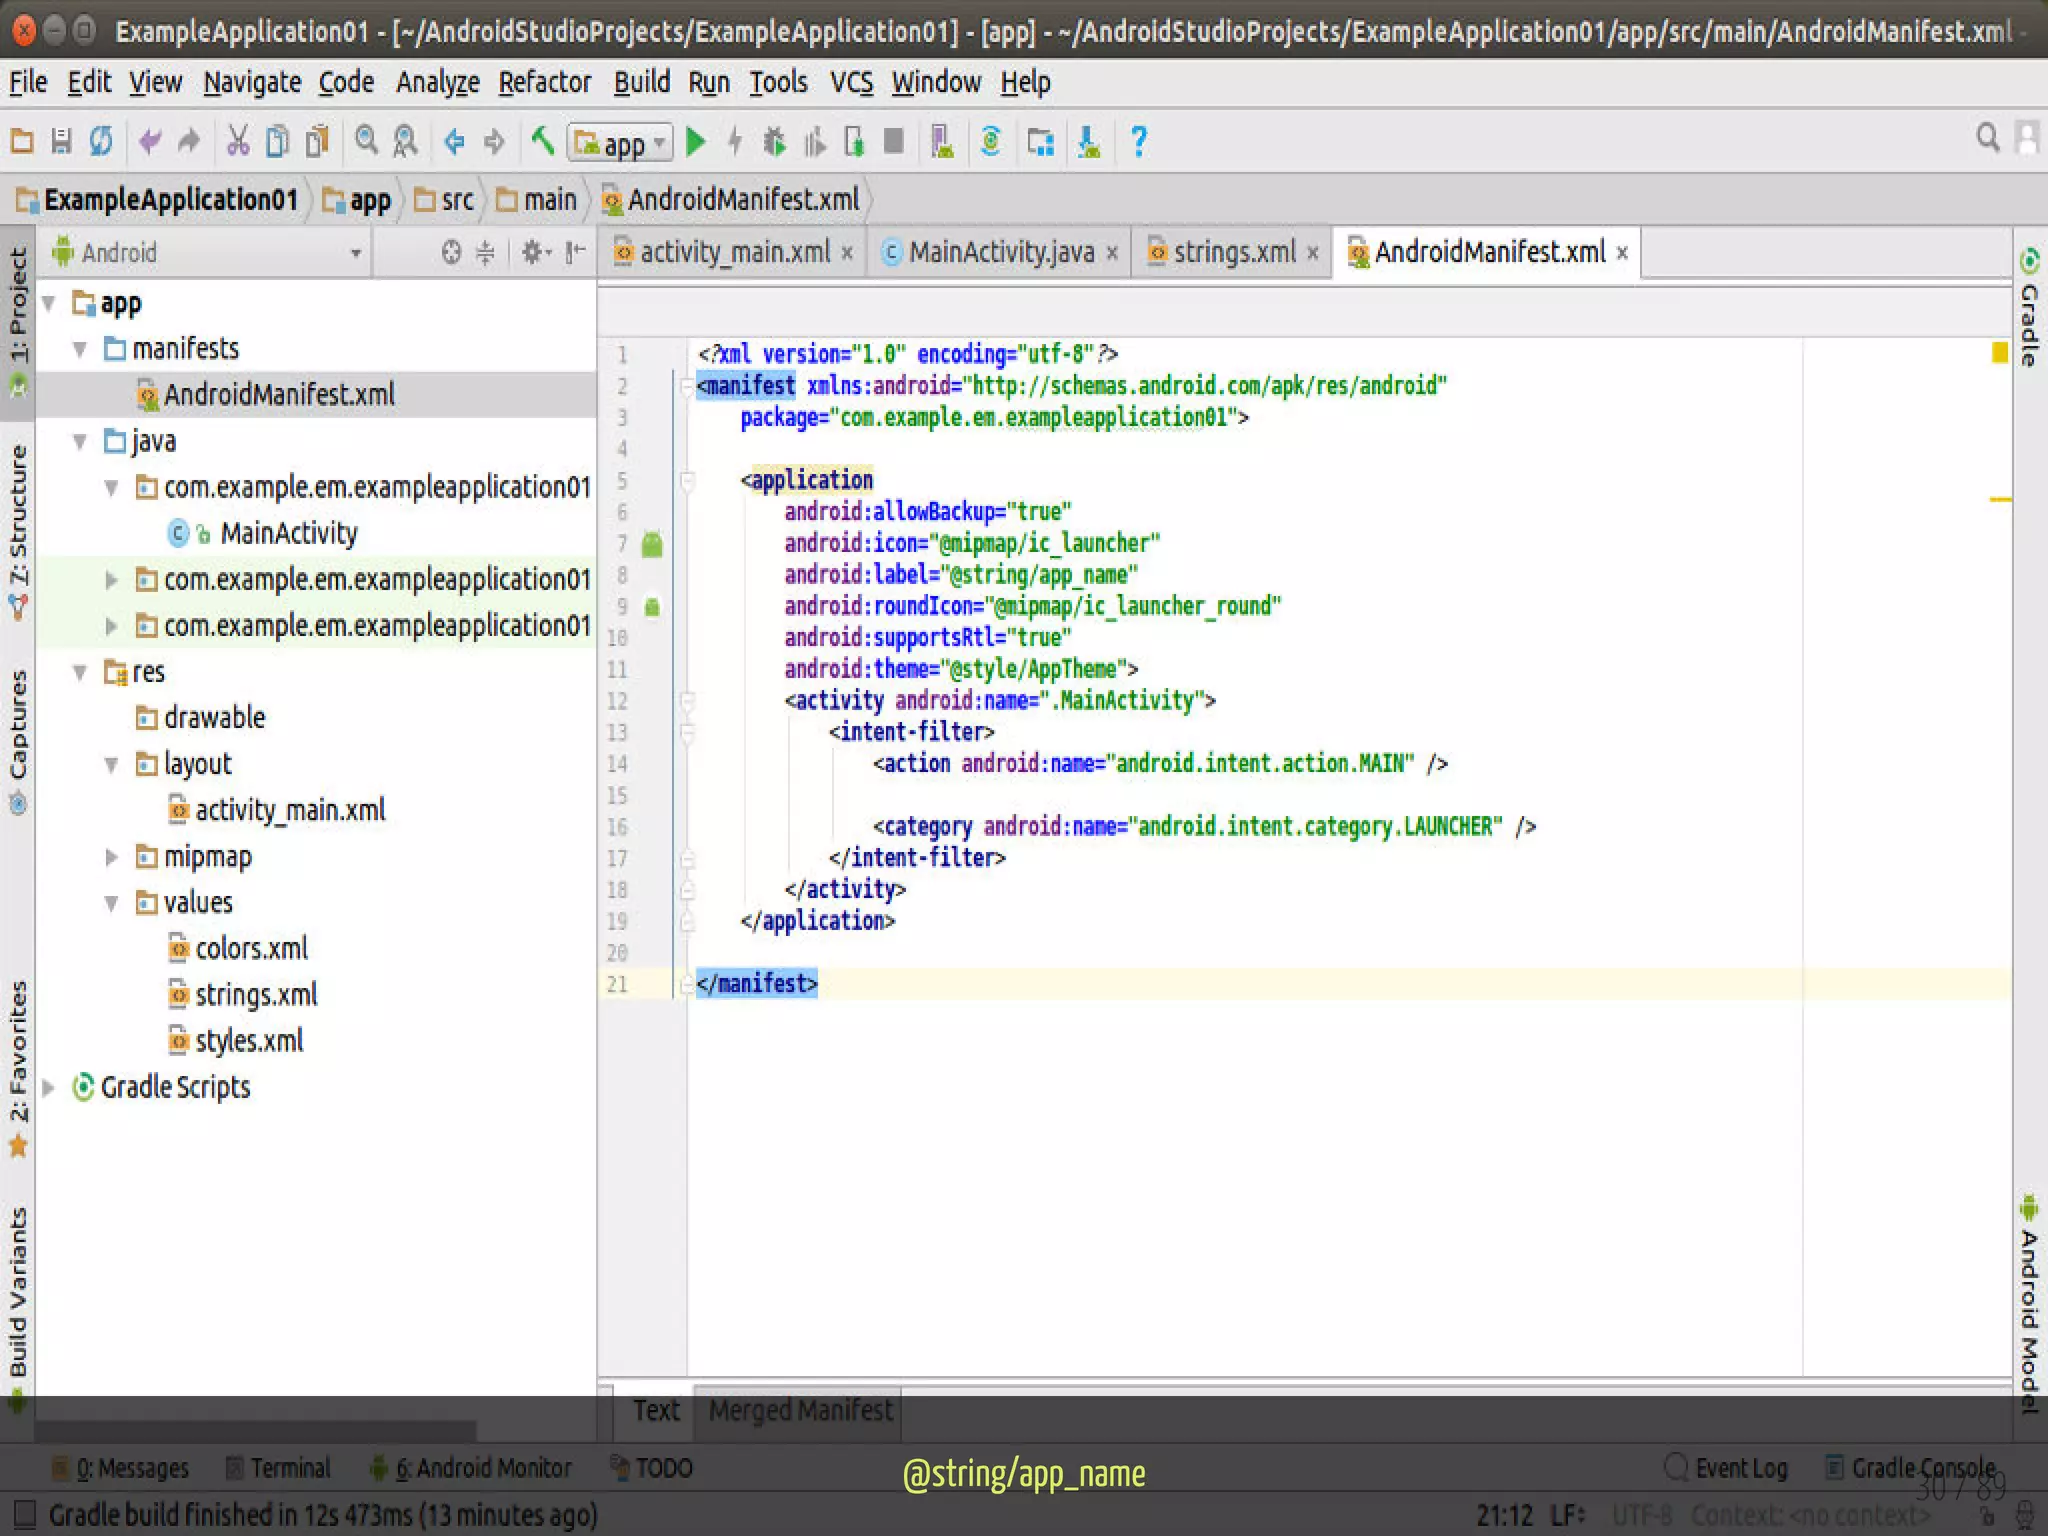Open the app run configuration dropdown

click(x=620, y=143)
